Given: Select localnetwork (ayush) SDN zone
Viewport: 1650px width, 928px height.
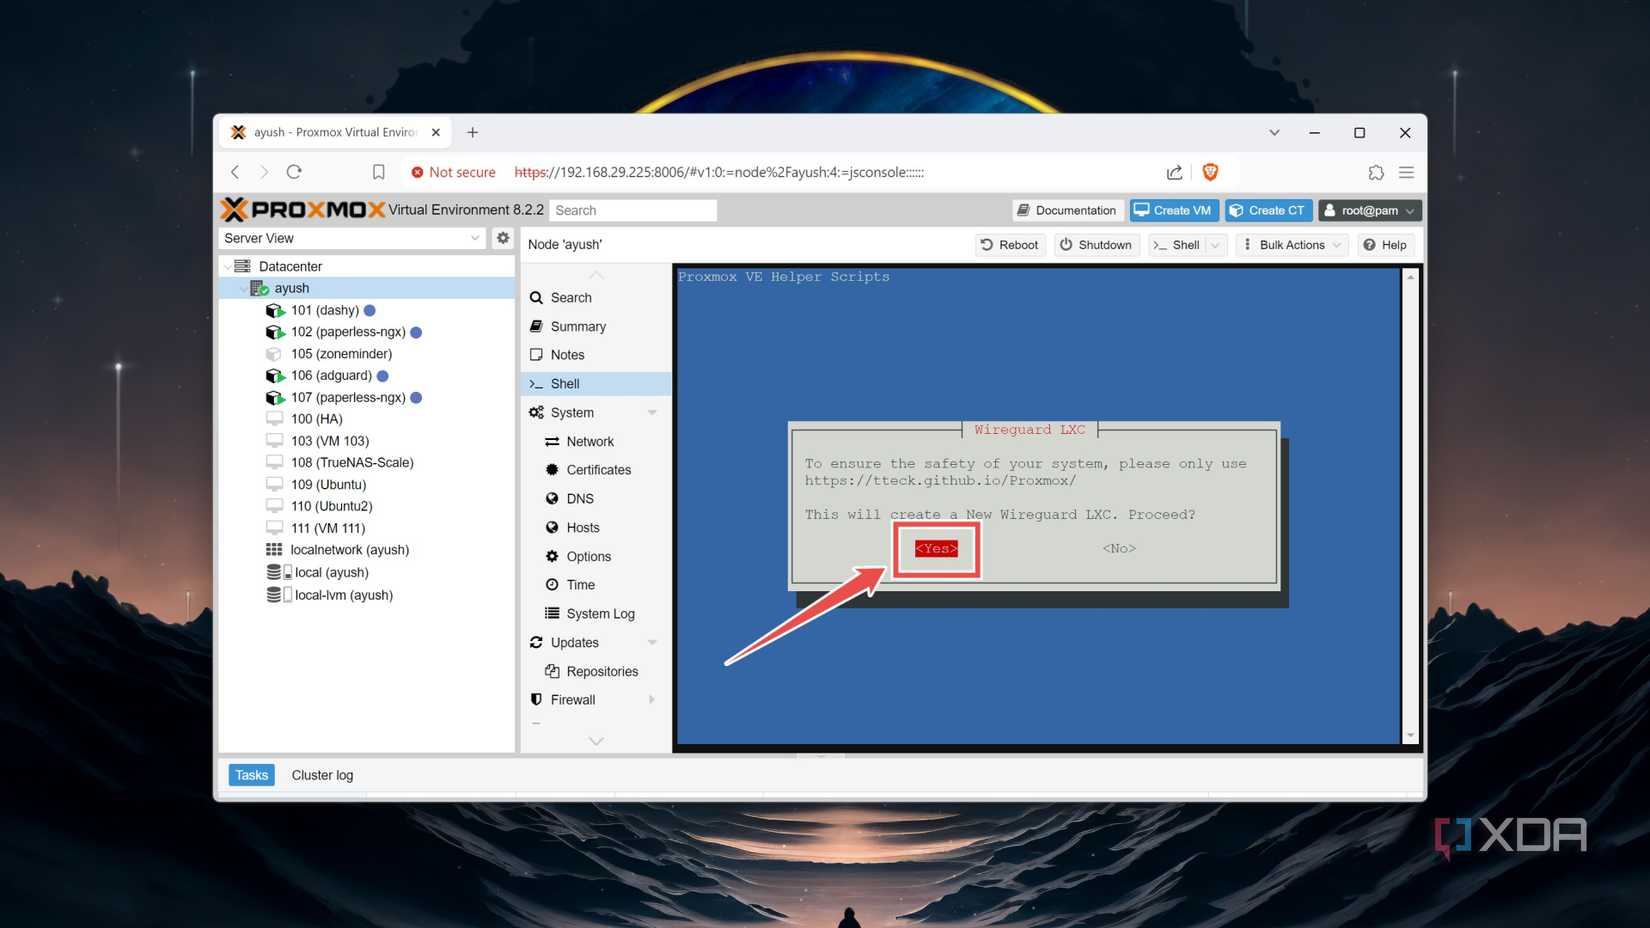Looking at the screenshot, I should [x=349, y=550].
